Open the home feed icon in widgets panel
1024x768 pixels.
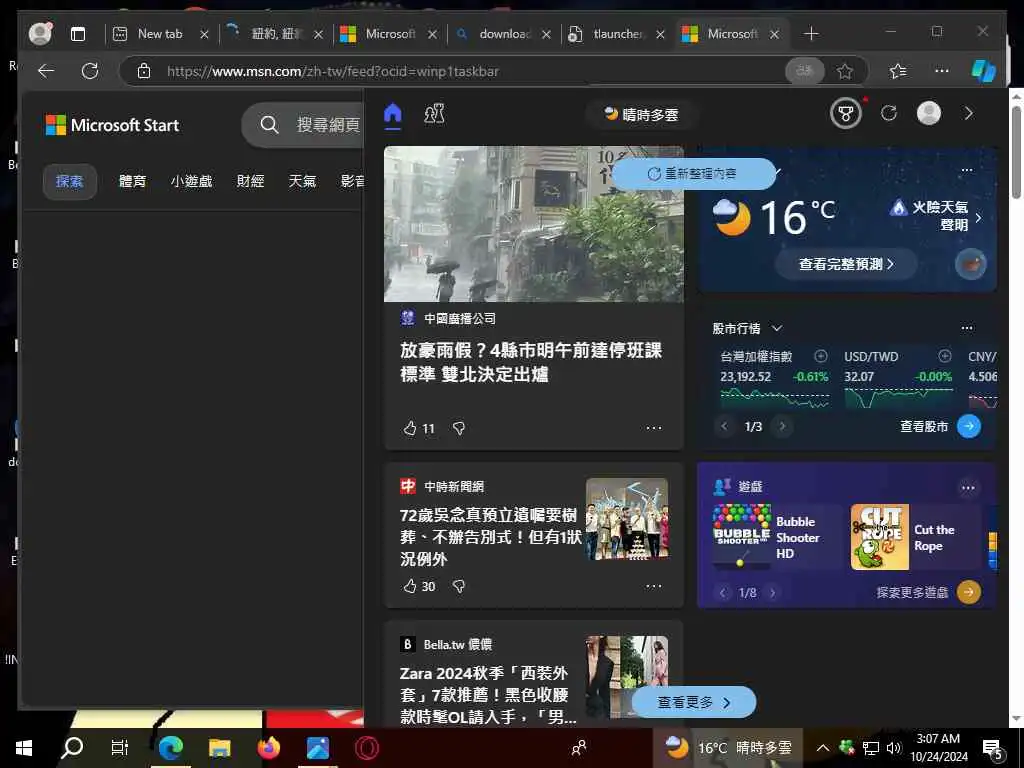click(392, 114)
